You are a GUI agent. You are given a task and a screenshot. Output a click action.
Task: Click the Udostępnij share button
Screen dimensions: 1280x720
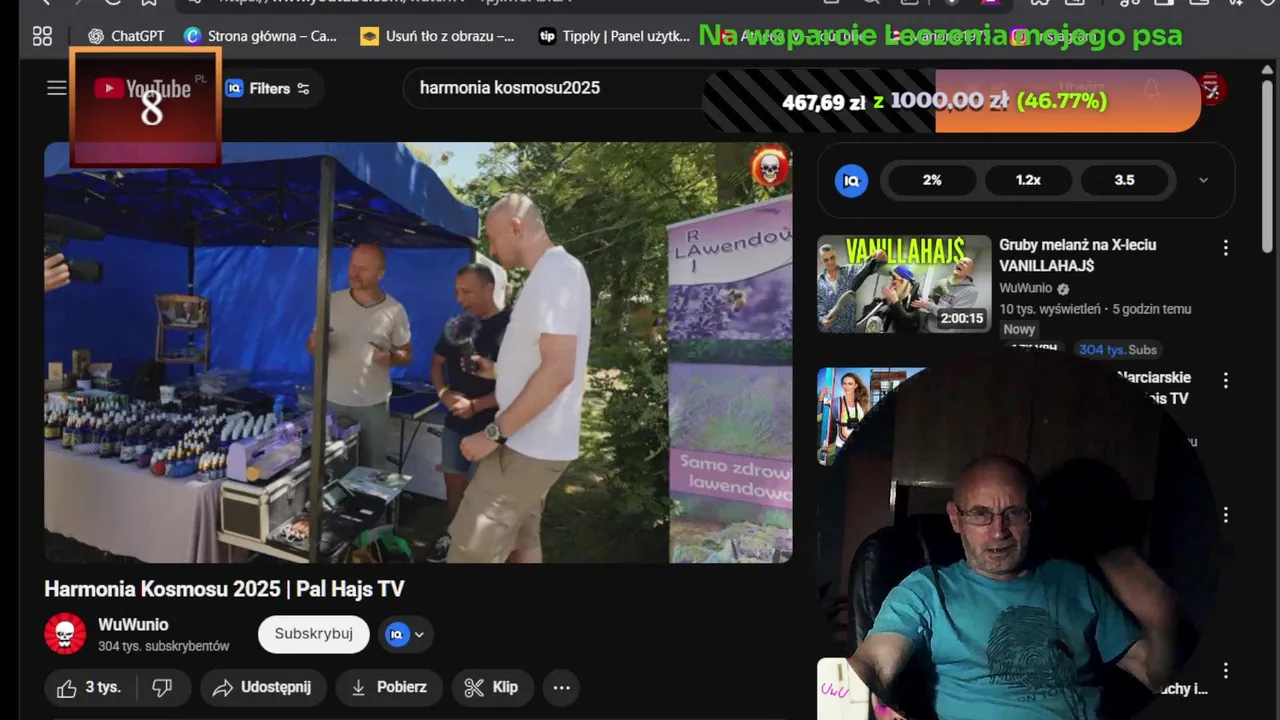click(x=262, y=687)
